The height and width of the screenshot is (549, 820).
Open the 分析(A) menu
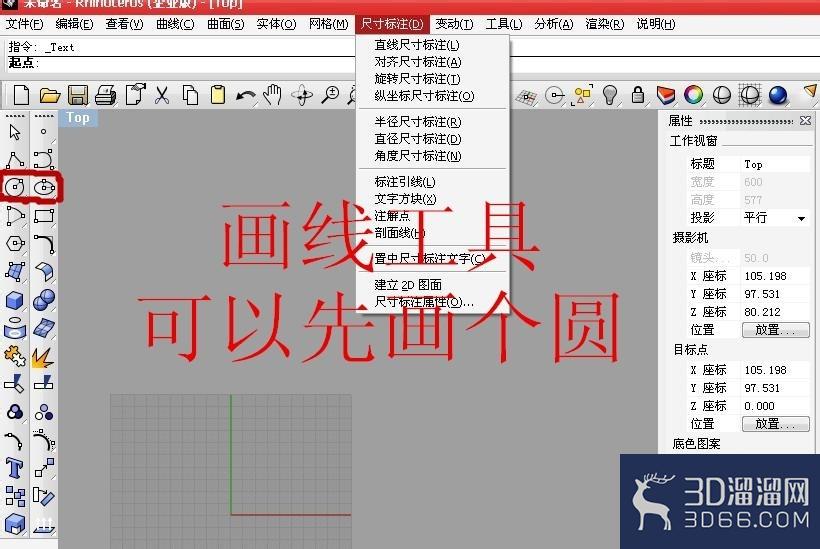click(554, 24)
